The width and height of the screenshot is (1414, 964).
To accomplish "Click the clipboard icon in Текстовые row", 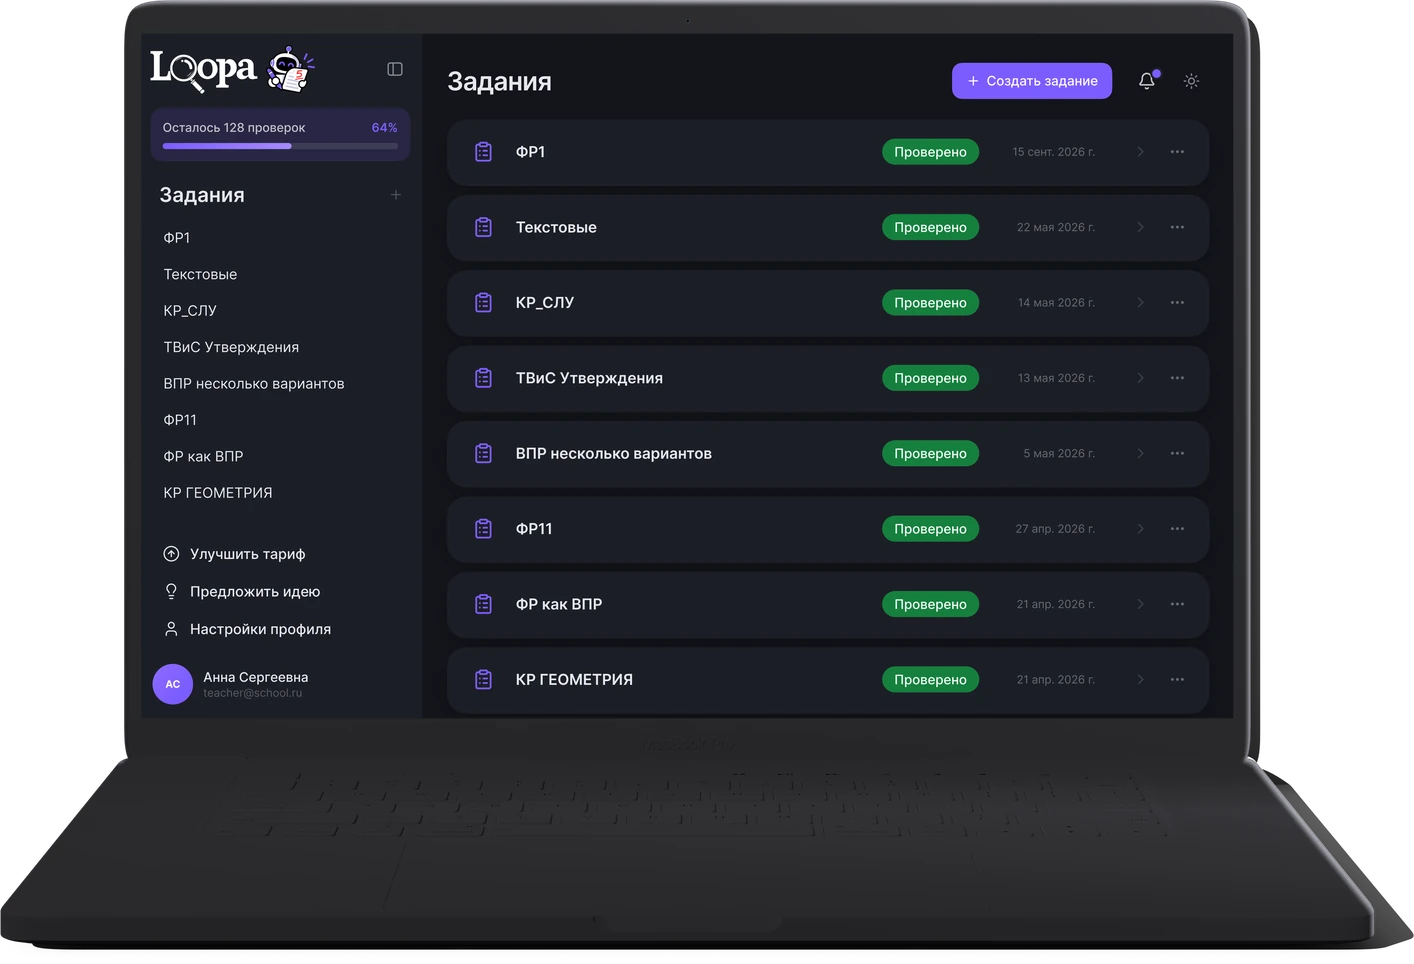I will [x=483, y=227].
